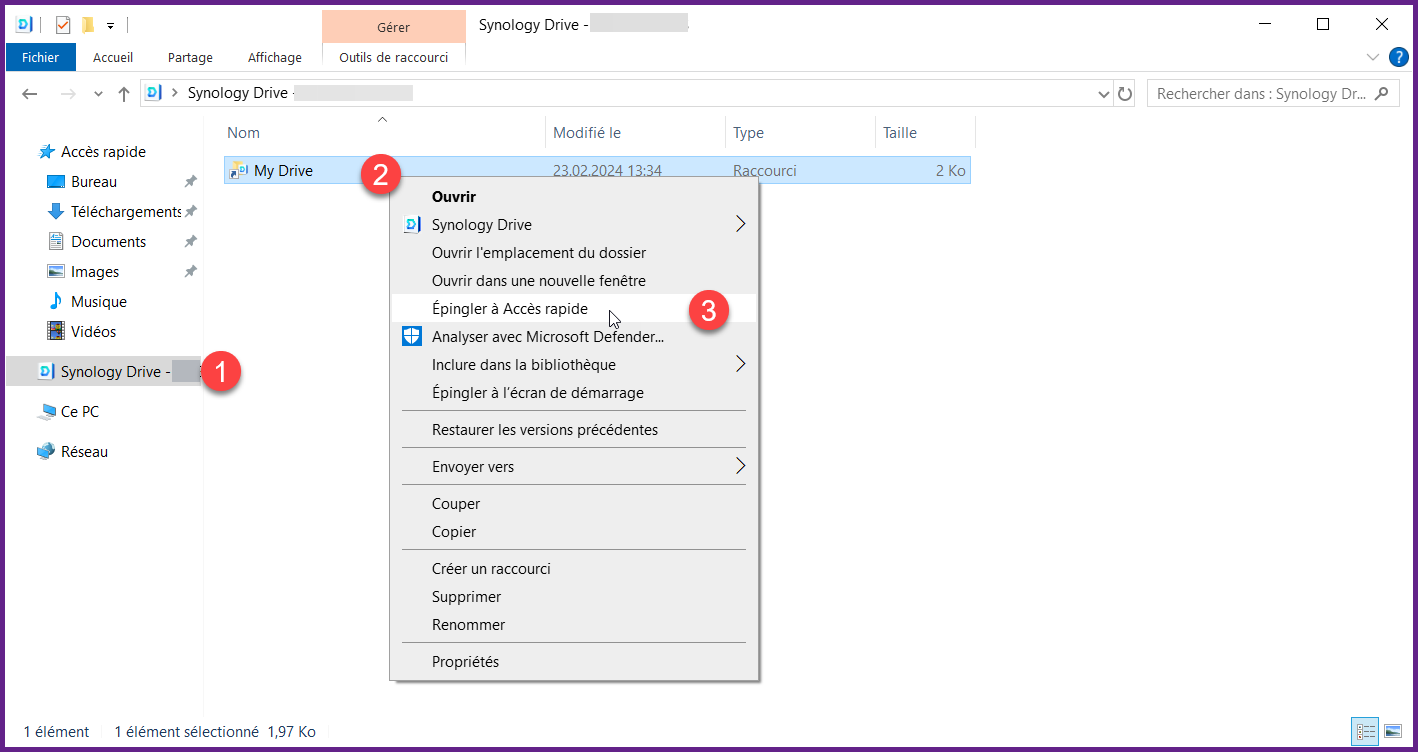The image size is (1418, 752).
Task: Switch to details view in status bar
Action: pos(1366,732)
